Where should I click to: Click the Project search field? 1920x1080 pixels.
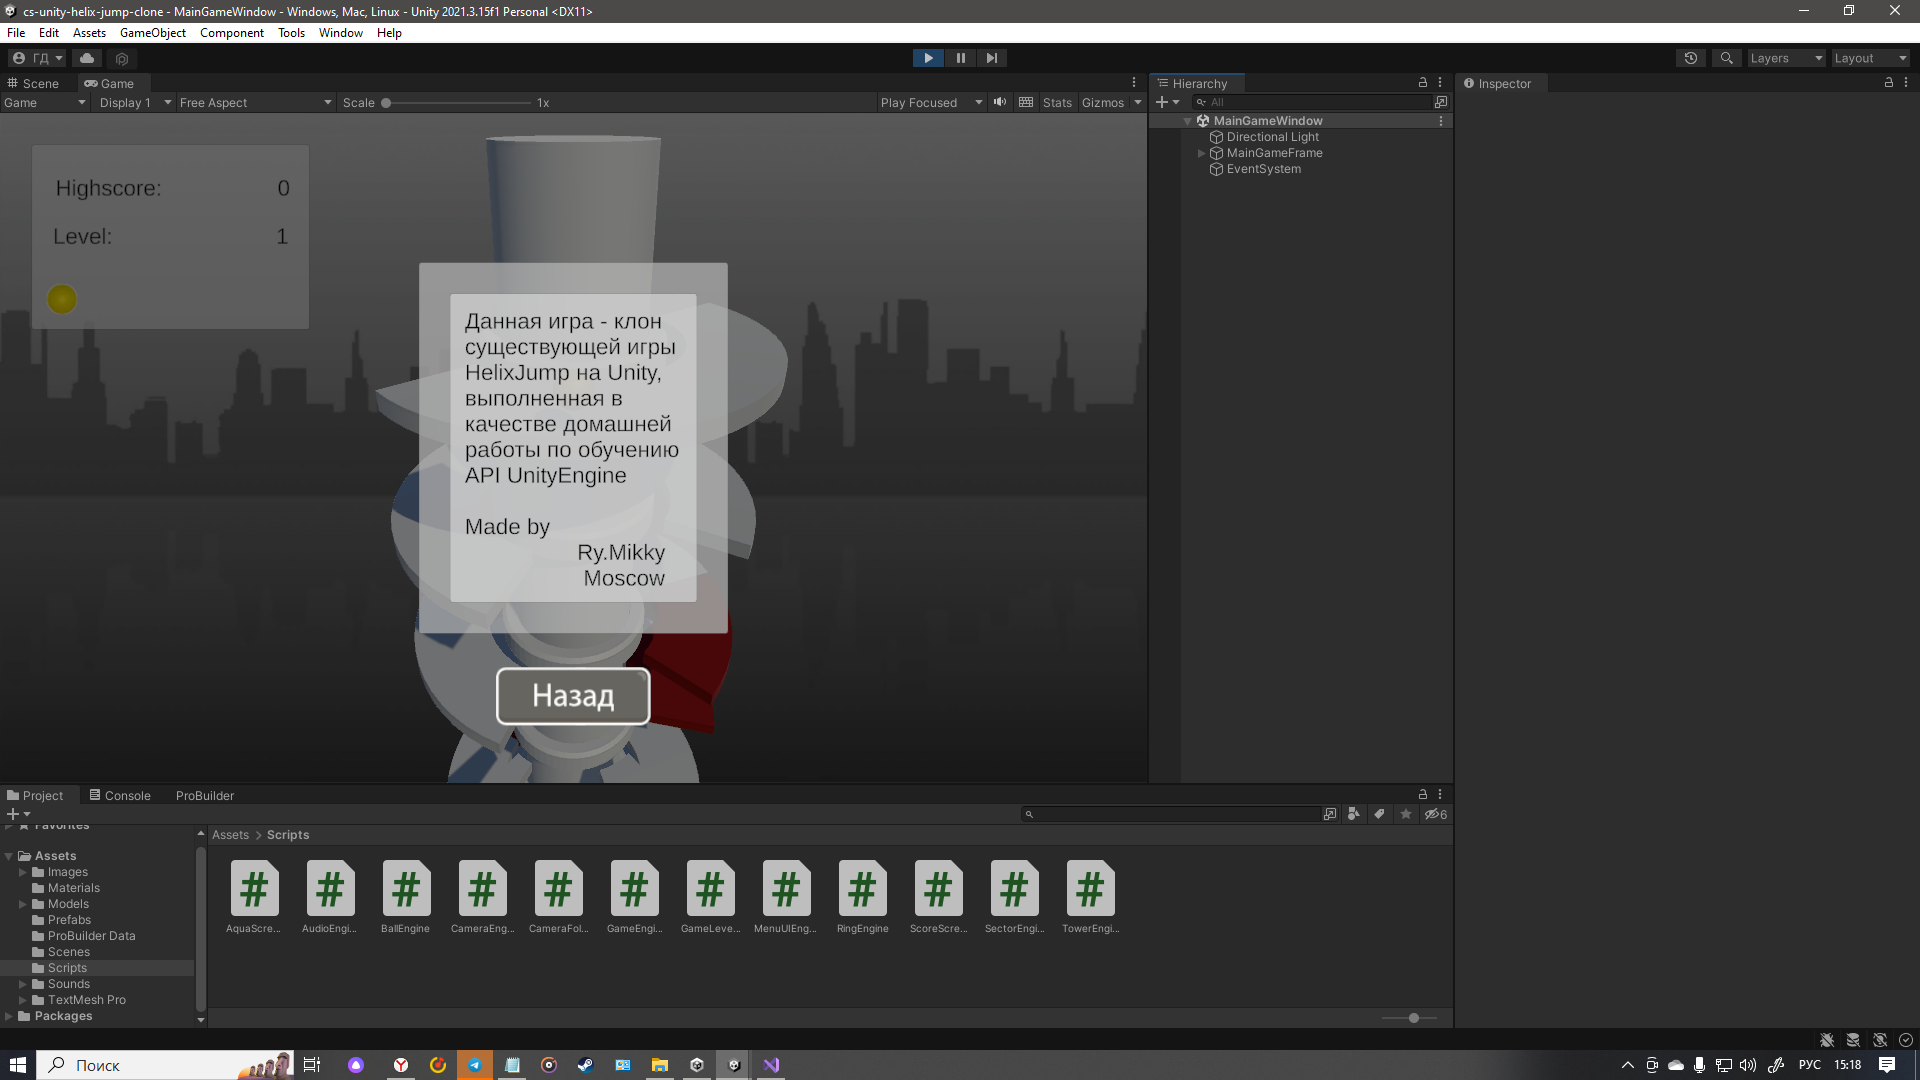click(1175, 814)
